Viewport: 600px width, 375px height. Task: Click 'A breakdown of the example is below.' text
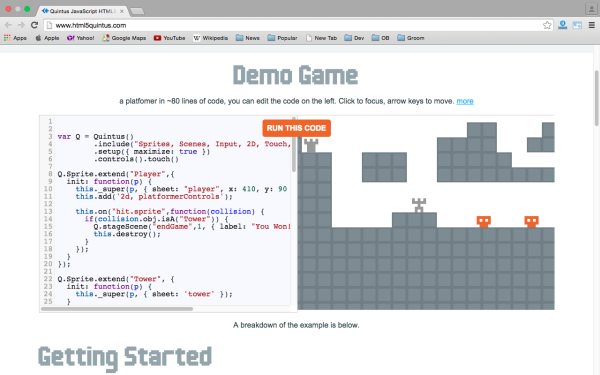296,325
